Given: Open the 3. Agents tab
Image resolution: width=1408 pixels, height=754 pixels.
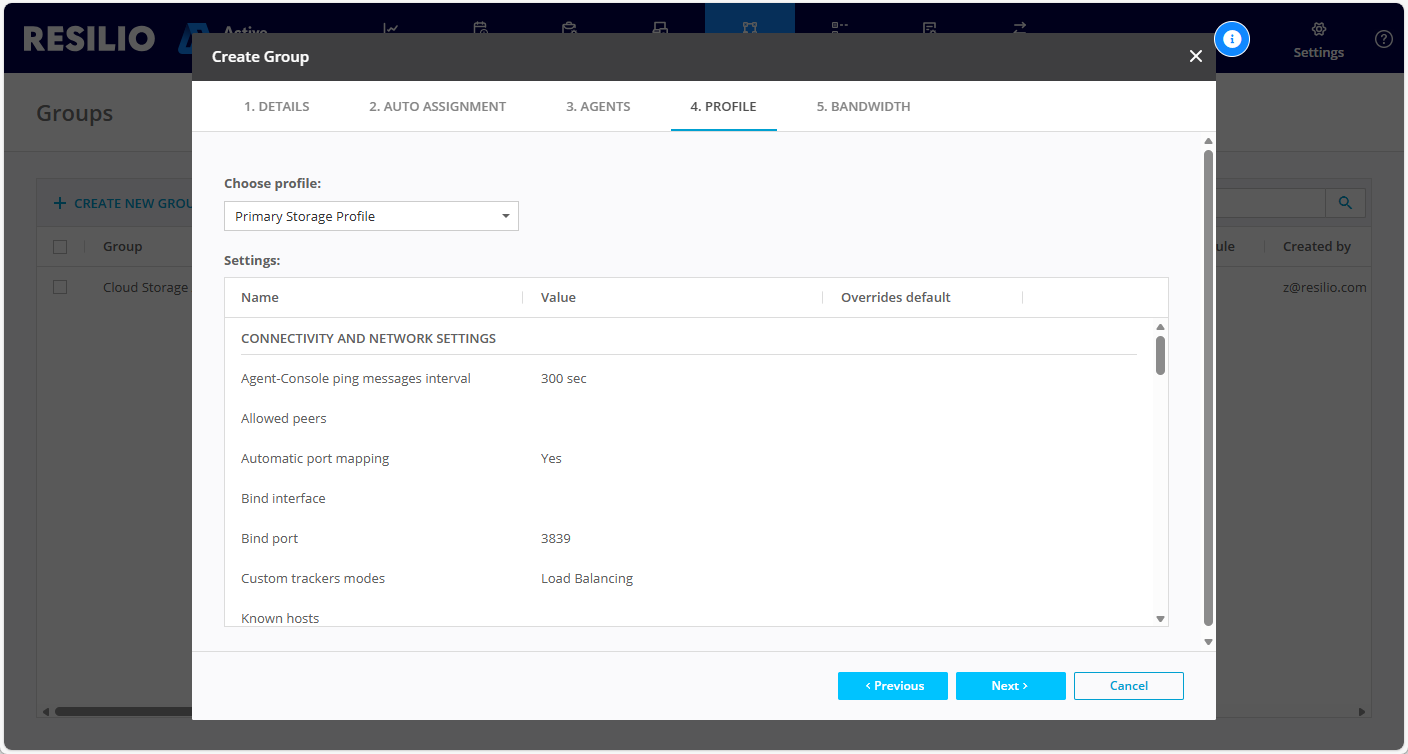Looking at the screenshot, I should (x=598, y=106).
